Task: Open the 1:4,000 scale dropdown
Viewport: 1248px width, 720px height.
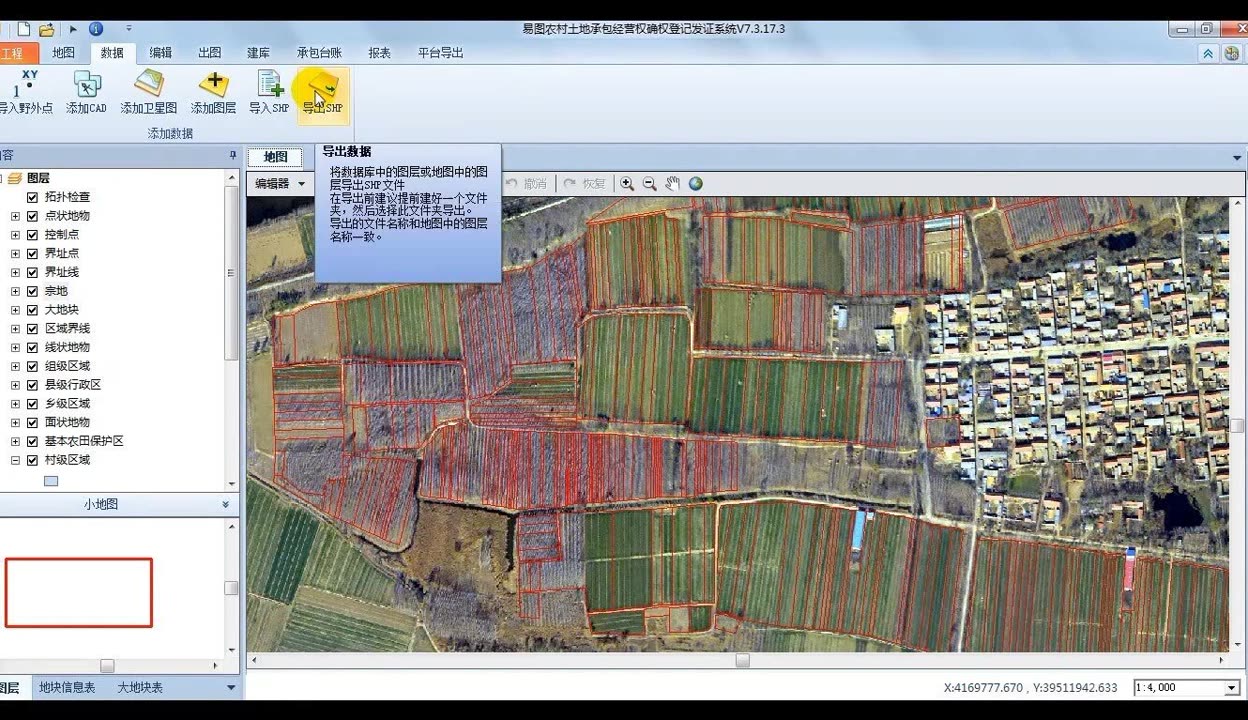Action: click(1230, 687)
